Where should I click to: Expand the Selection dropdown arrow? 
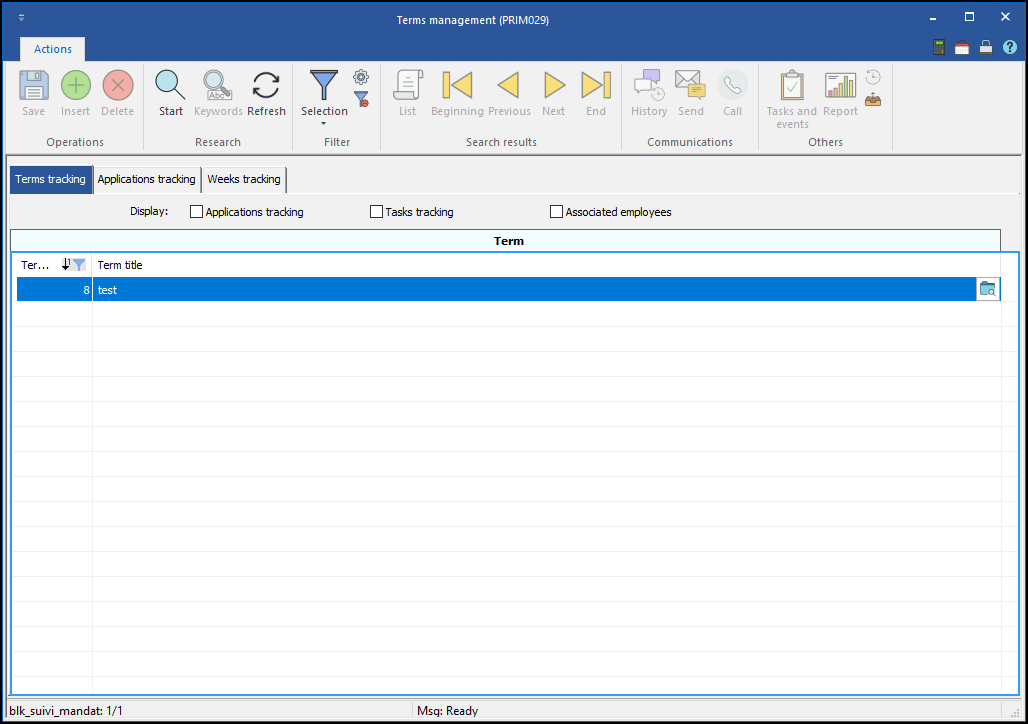coord(323,124)
